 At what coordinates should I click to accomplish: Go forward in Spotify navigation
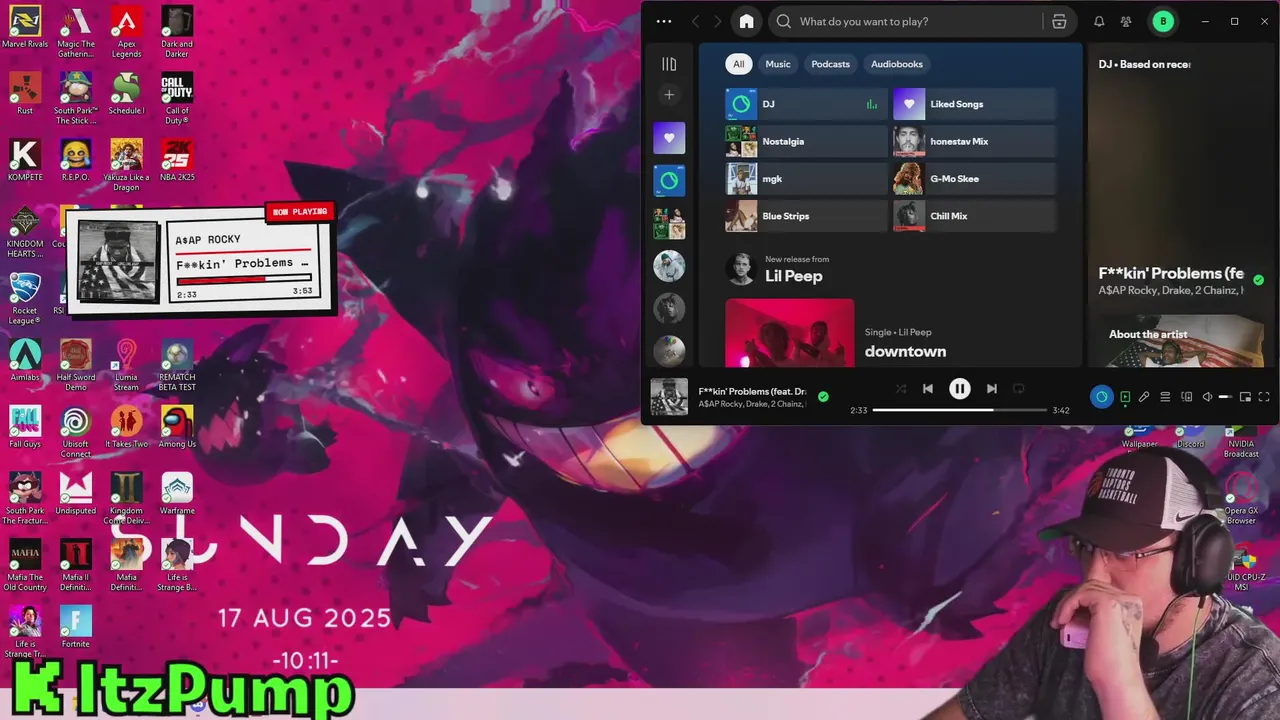717,21
